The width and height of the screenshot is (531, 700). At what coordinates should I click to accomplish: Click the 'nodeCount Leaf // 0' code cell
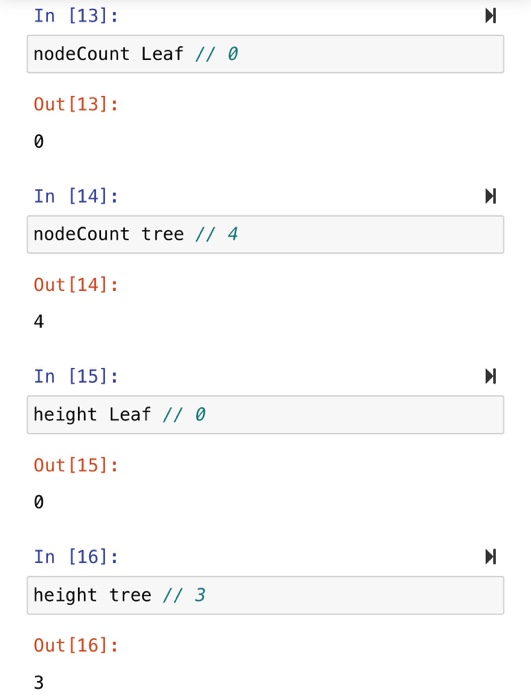265,54
